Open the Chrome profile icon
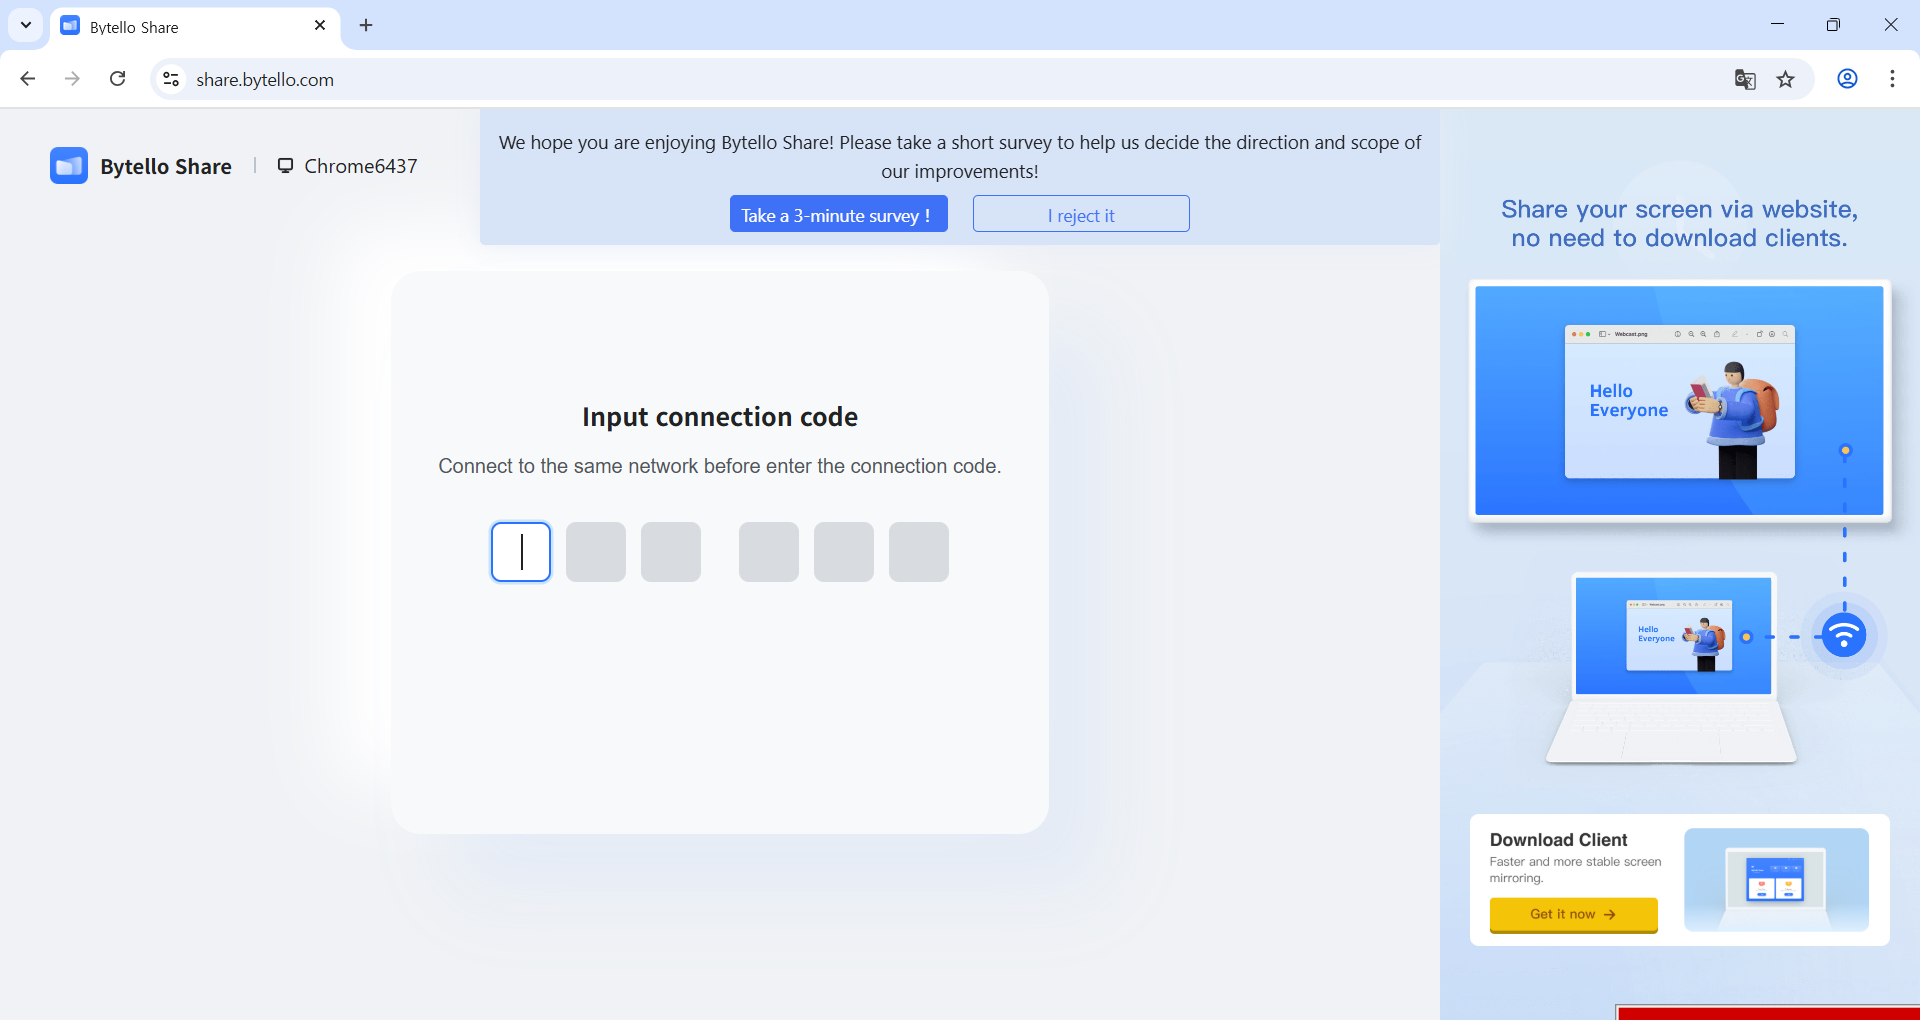 tap(1847, 79)
